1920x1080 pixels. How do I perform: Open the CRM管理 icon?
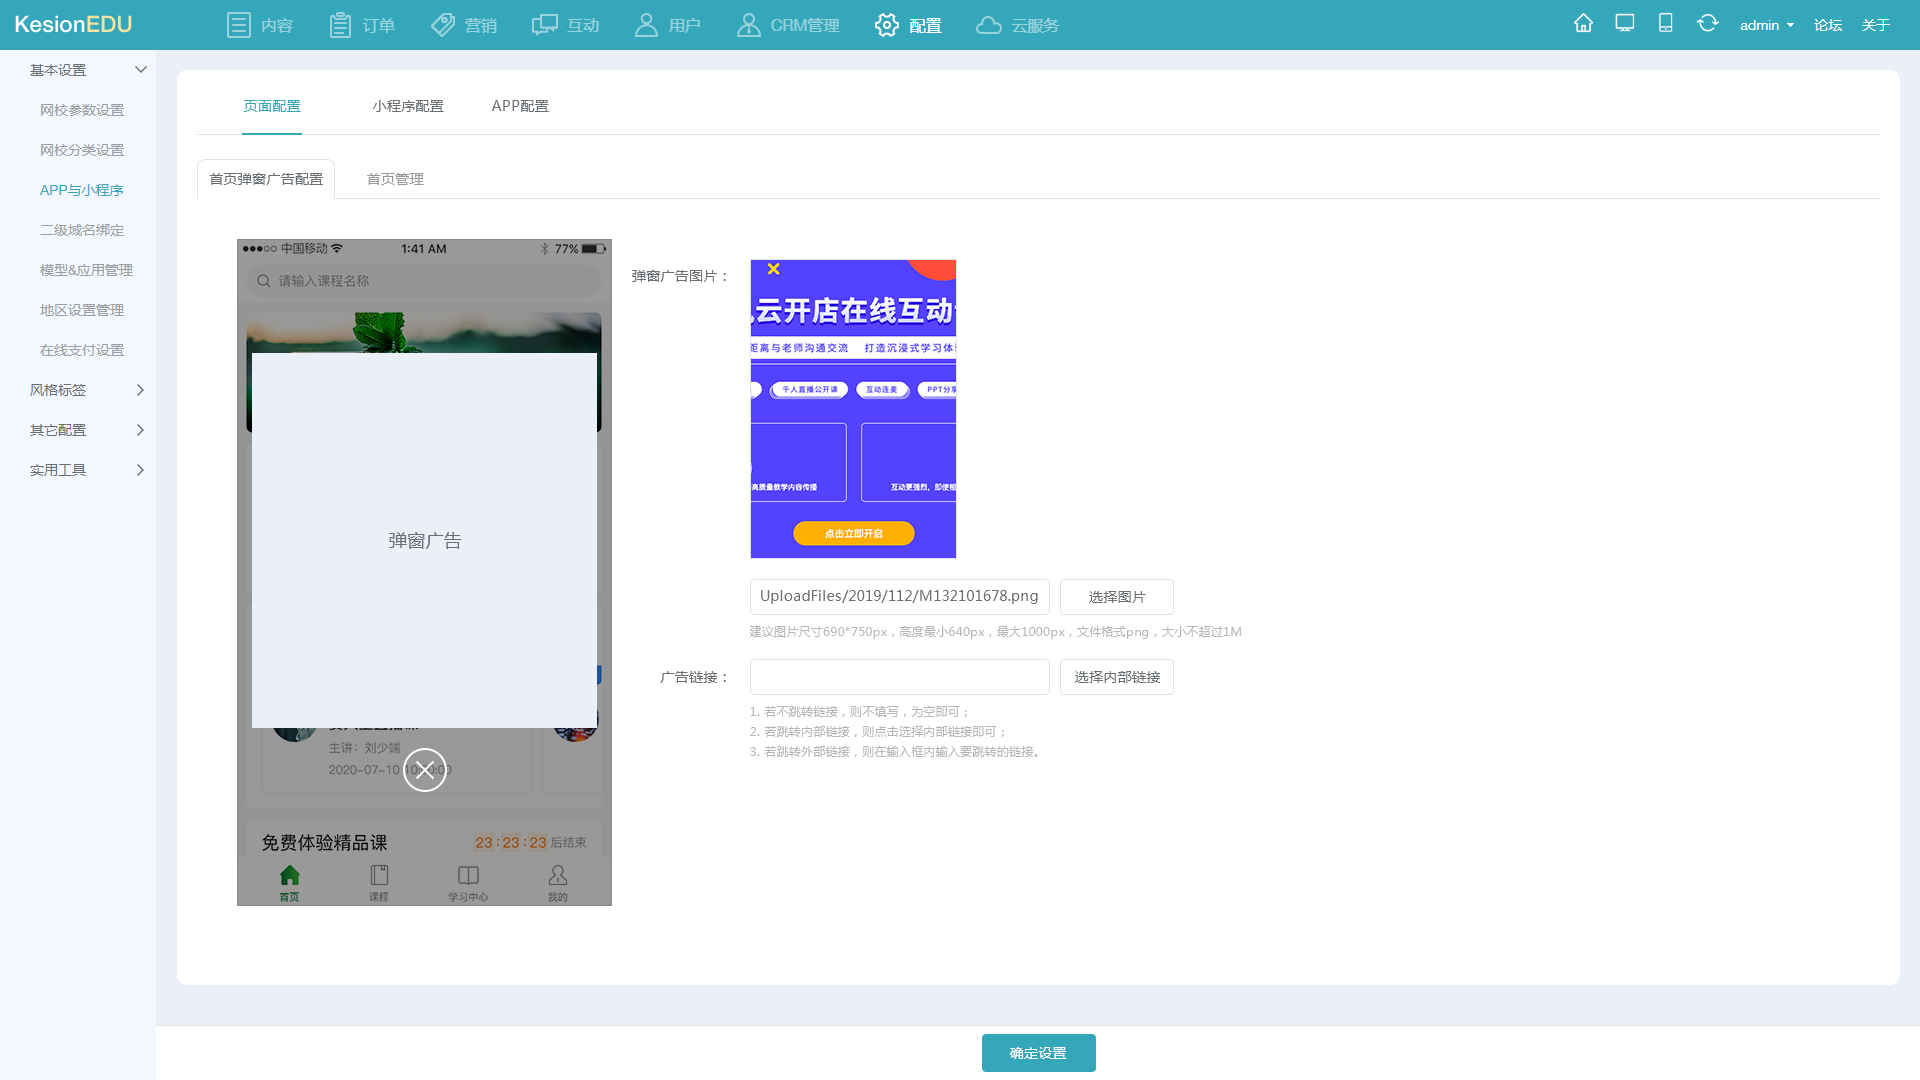[749, 24]
